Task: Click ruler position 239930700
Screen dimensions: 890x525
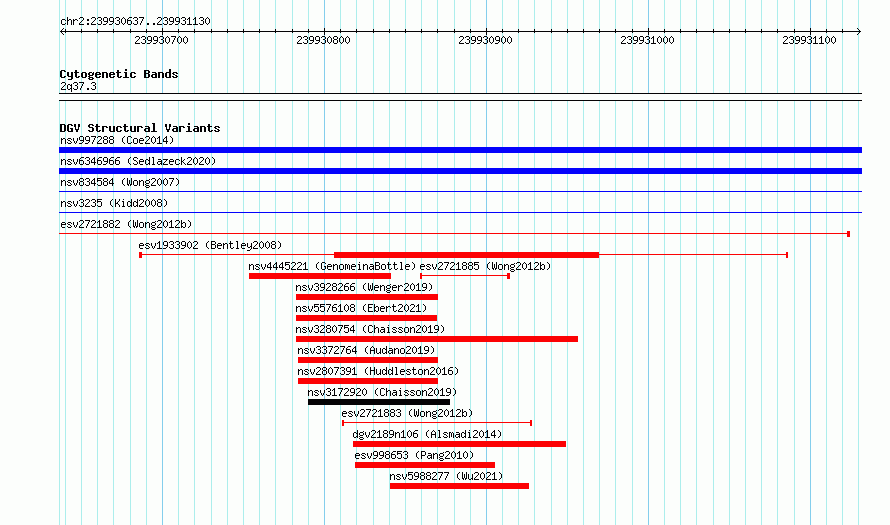Action: [x=161, y=40]
